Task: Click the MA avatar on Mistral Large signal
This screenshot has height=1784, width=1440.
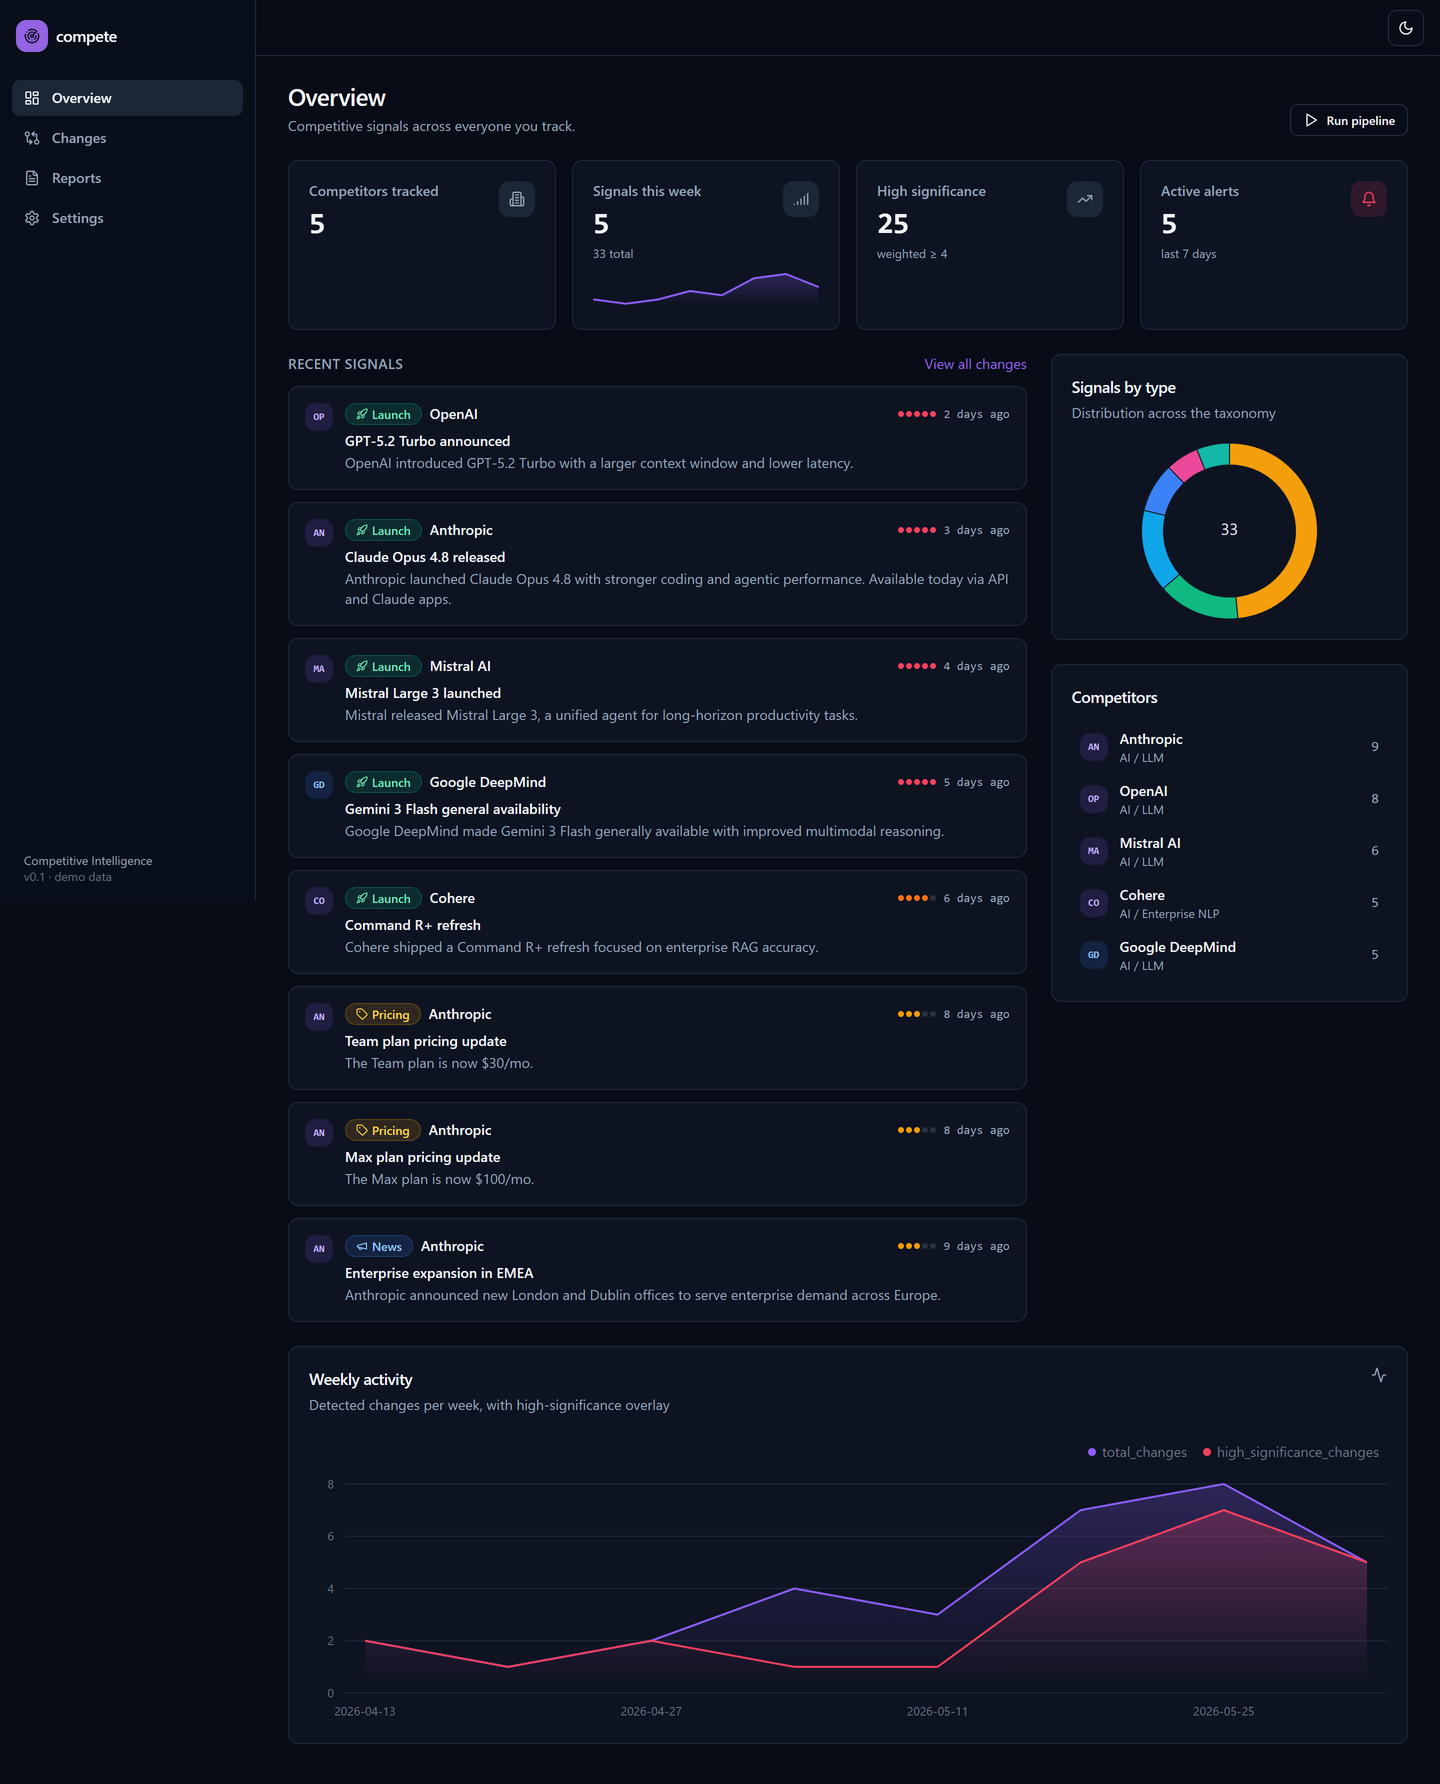Action: click(319, 669)
